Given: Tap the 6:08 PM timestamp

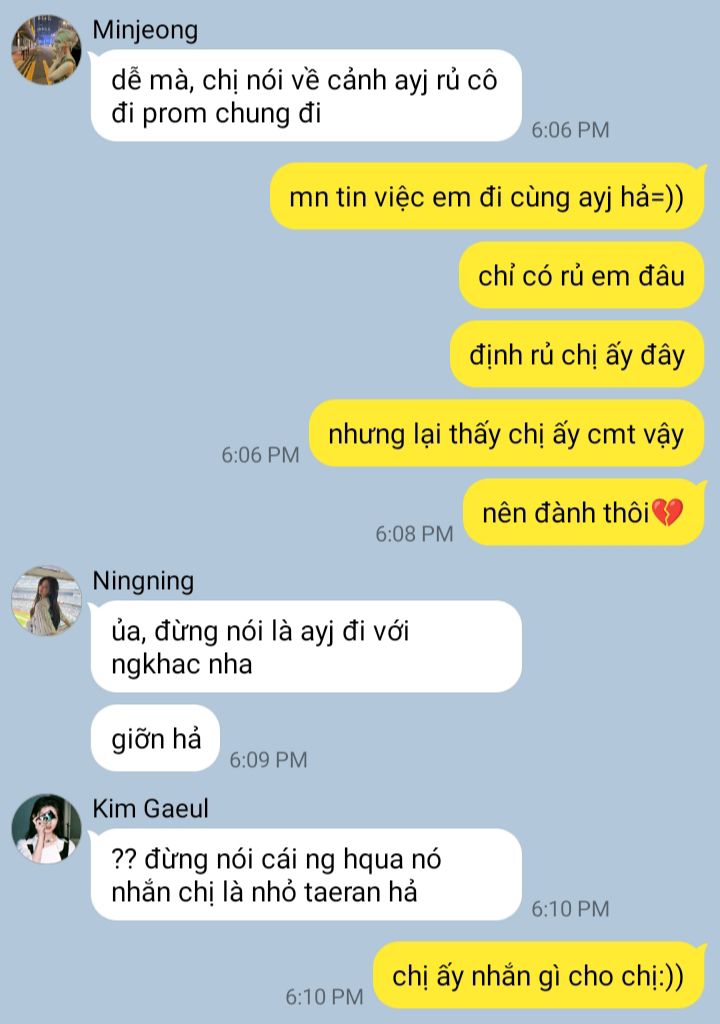Looking at the screenshot, I should pyautogui.click(x=414, y=534).
